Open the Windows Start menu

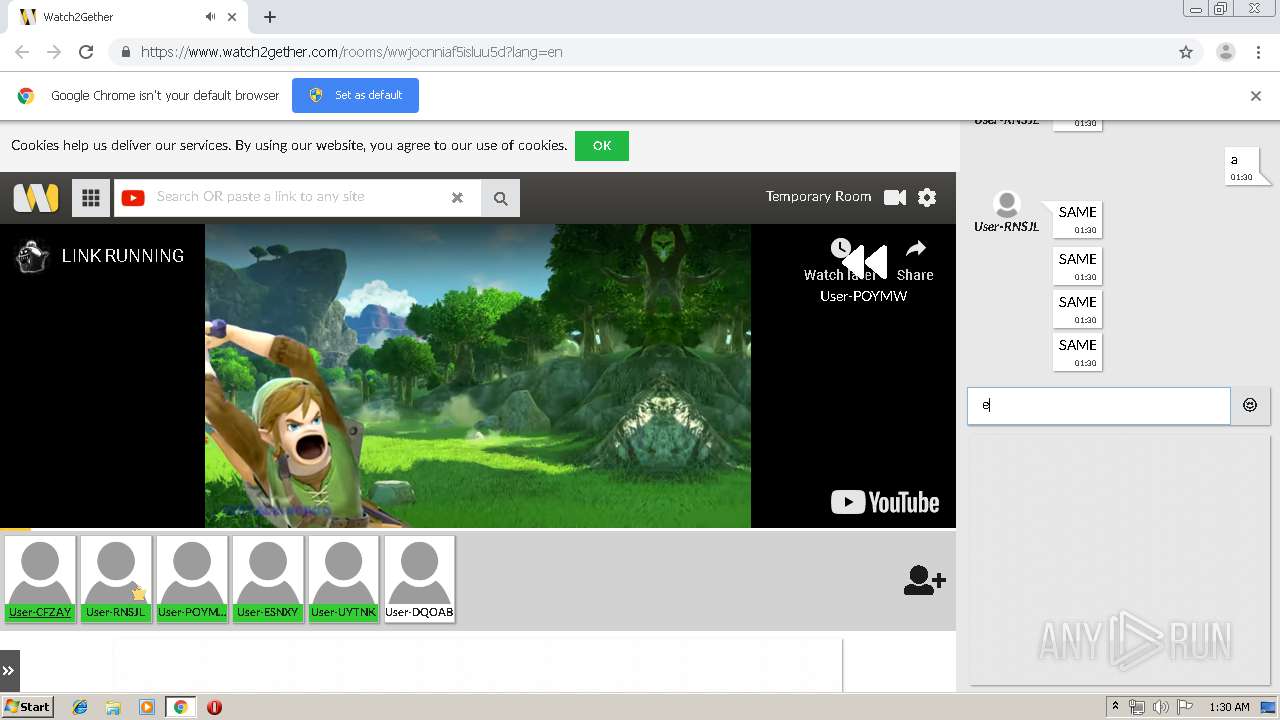27,707
